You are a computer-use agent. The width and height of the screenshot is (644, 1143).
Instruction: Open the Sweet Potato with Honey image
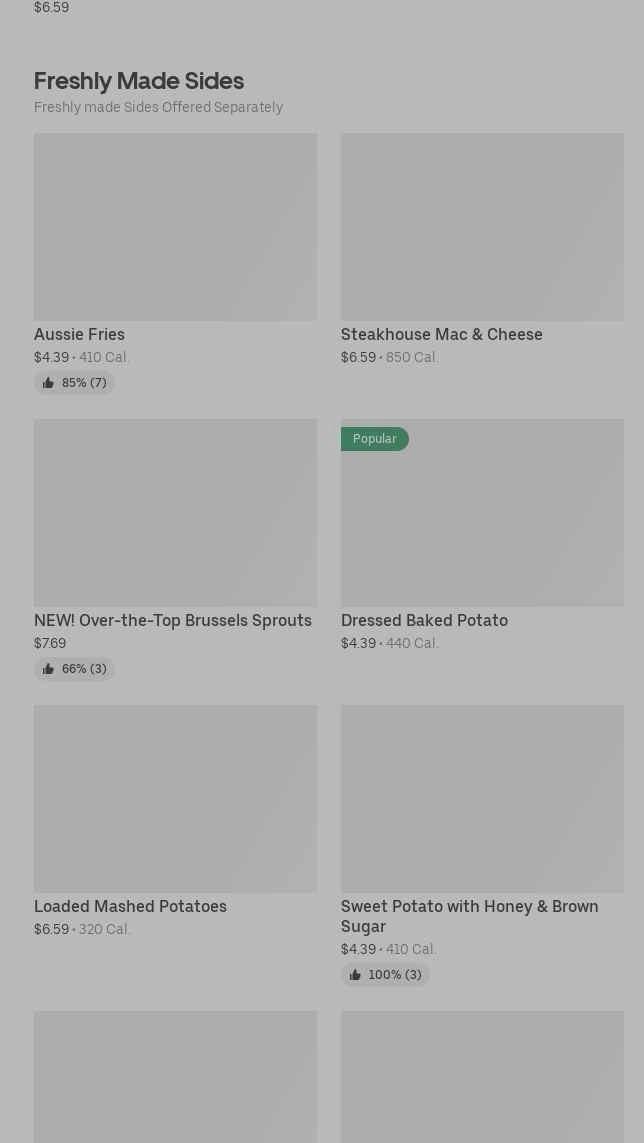click(x=482, y=798)
